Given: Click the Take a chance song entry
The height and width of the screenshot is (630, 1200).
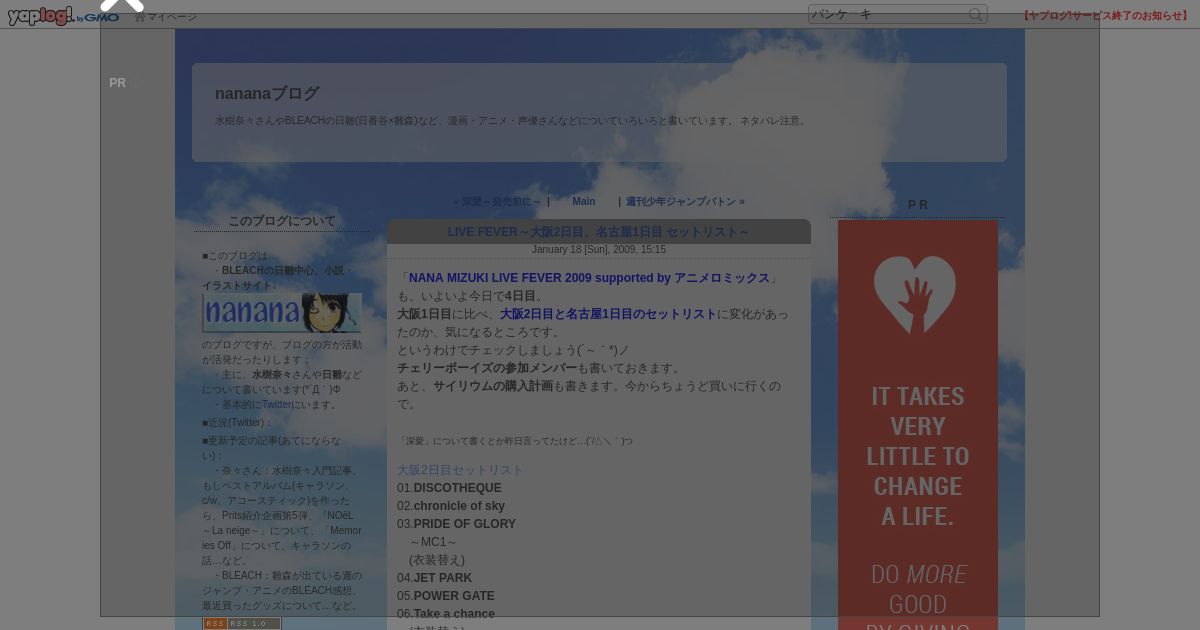Looking at the screenshot, I should point(454,614).
